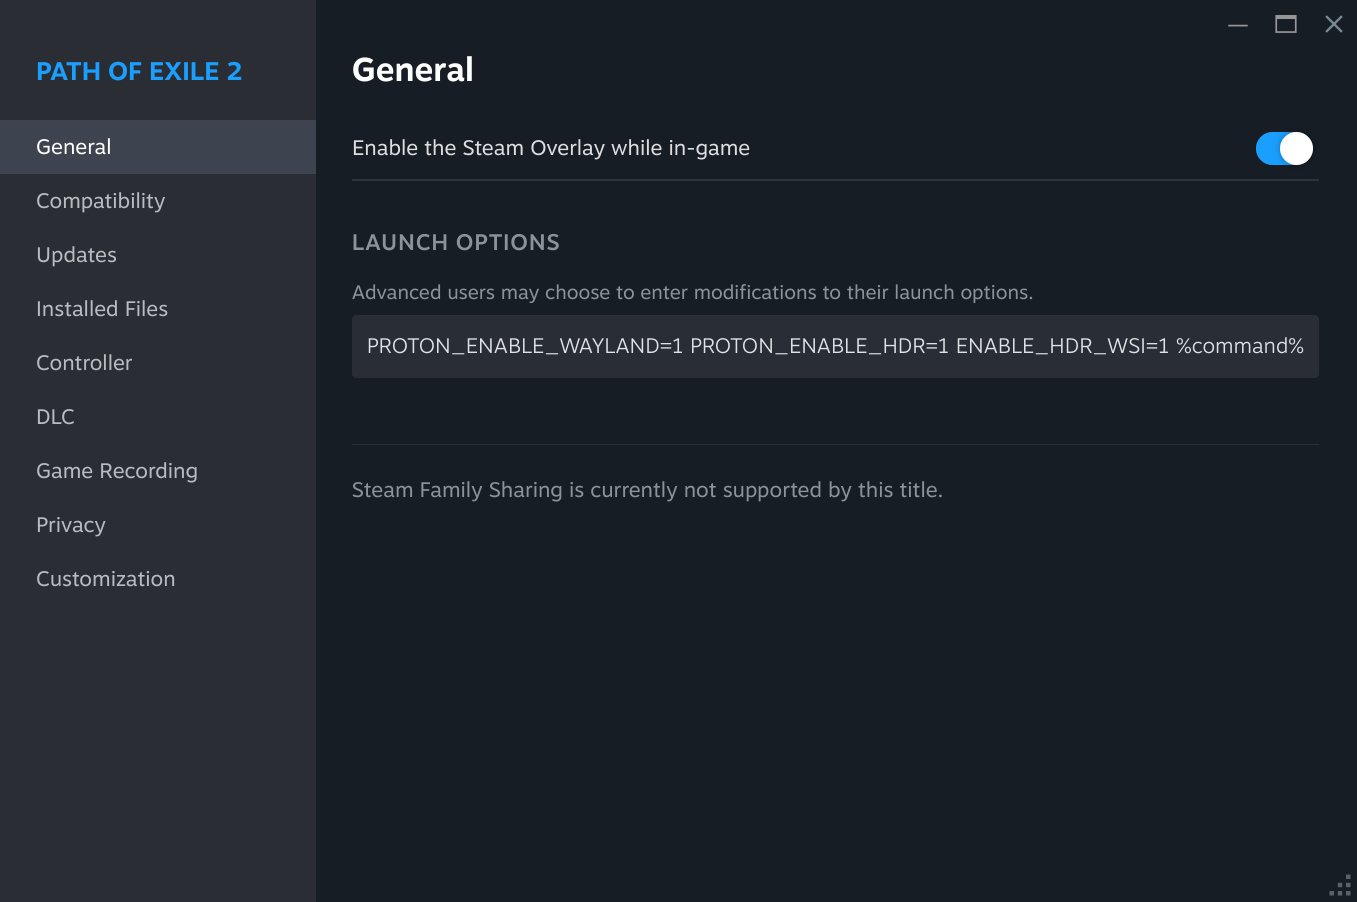Click into the launch options text field
1357x902 pixels.
pos(834,346)
